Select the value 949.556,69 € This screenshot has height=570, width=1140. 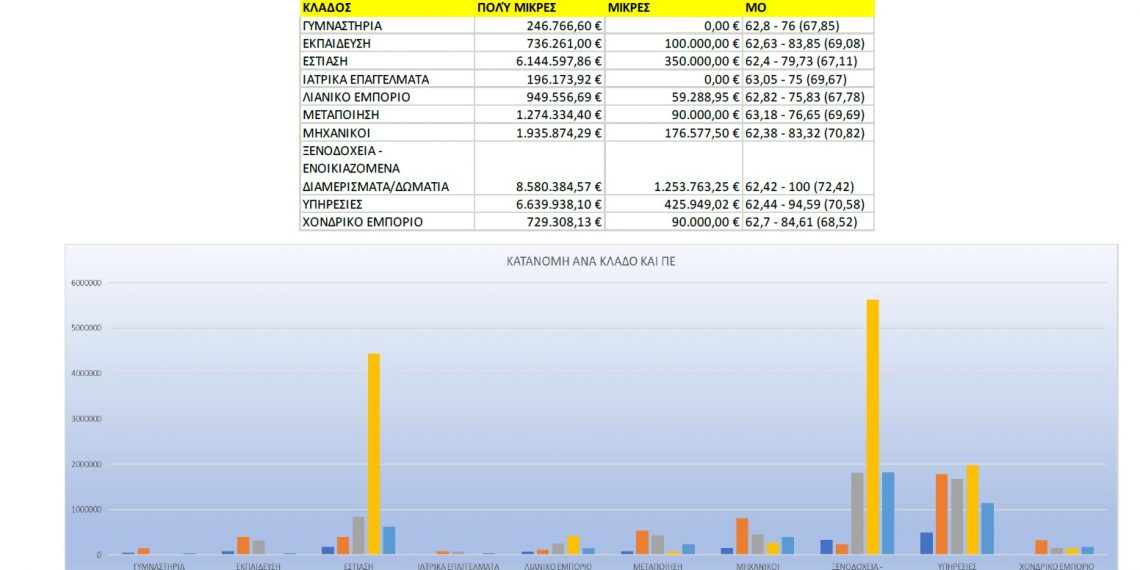(x=566, y=97)
